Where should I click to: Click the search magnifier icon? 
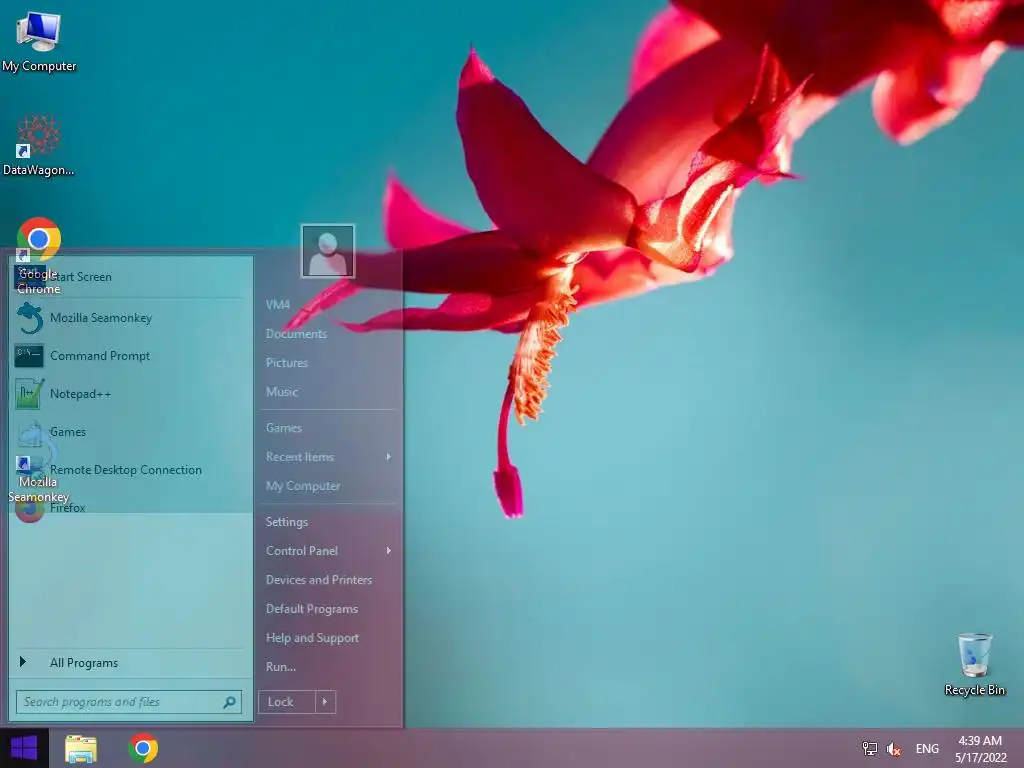[x=229, y=702]
